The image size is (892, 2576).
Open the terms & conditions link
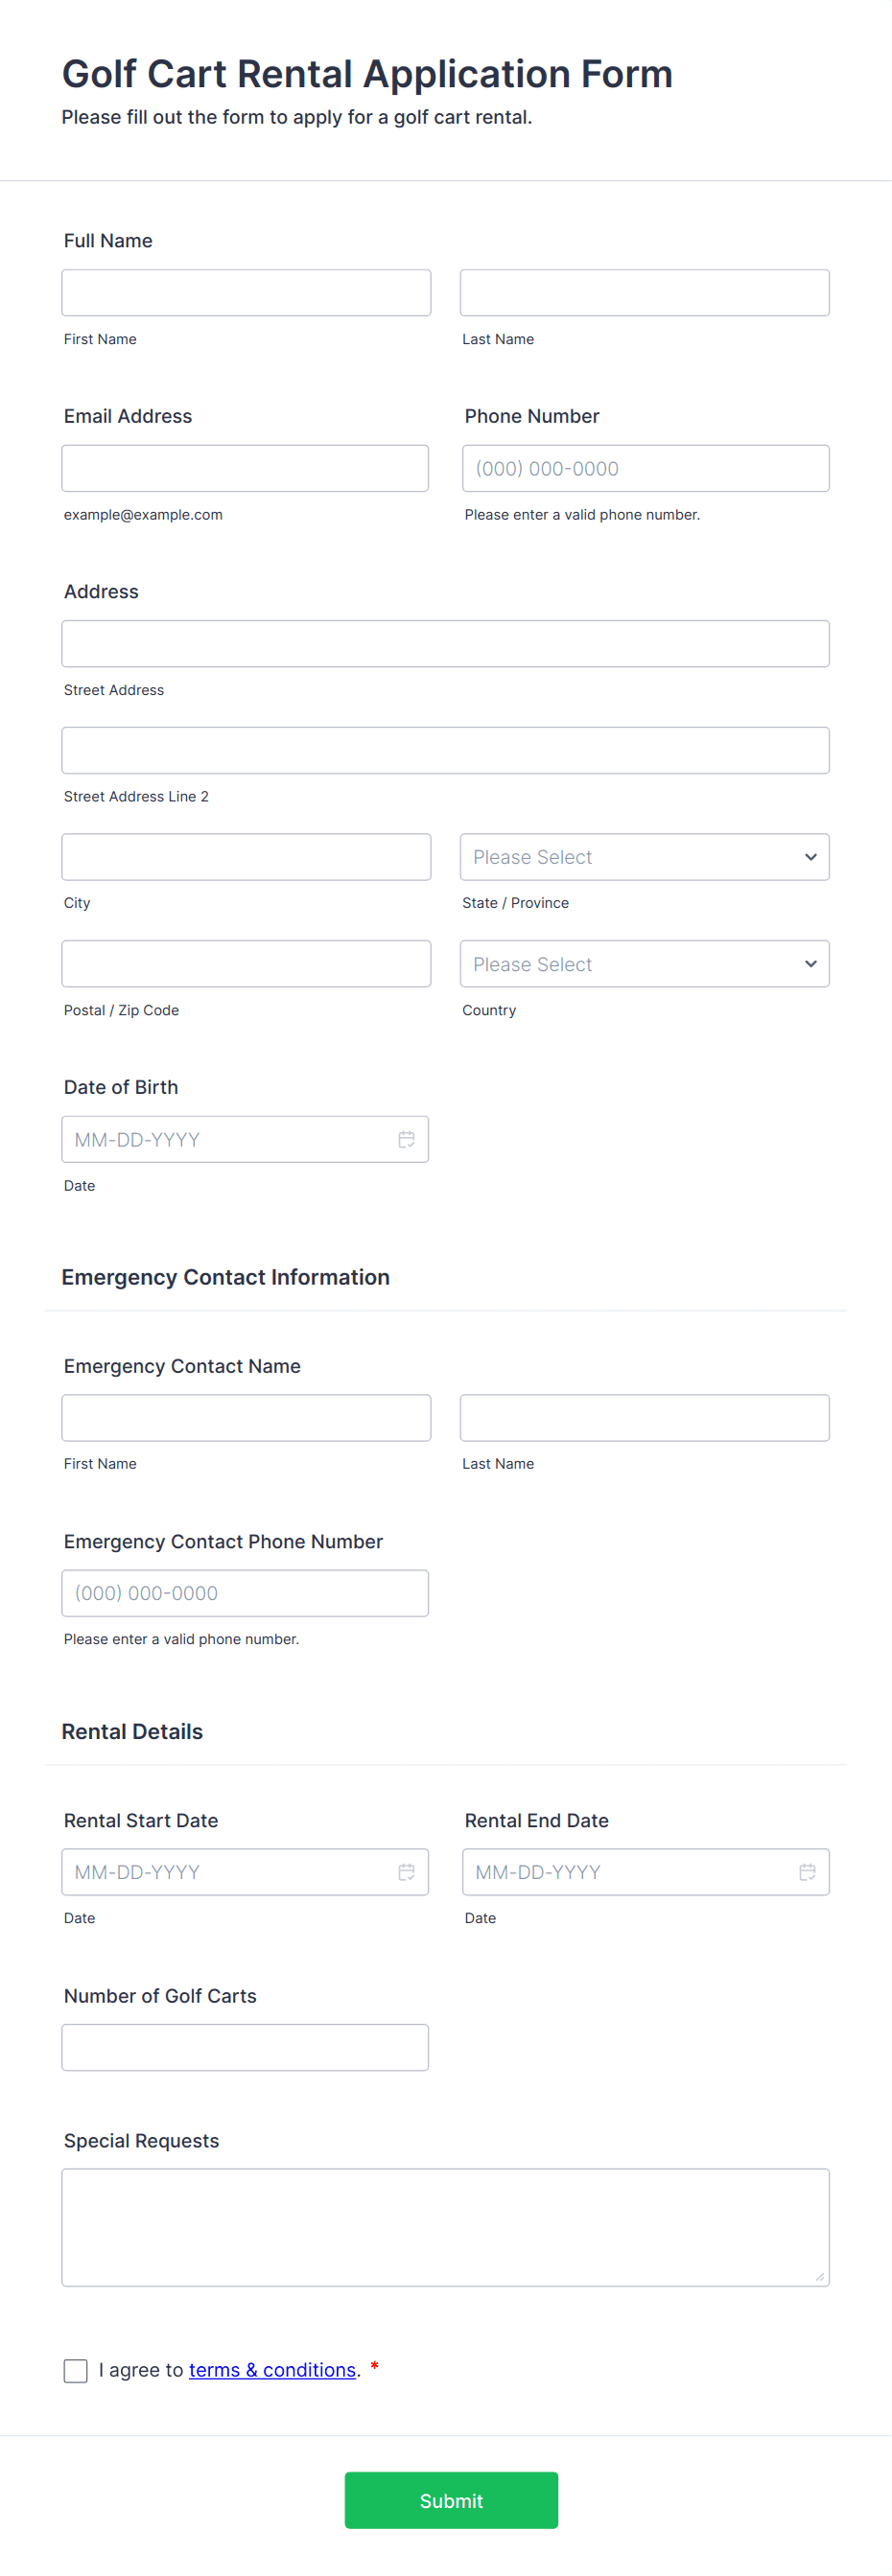tap(272, 2370)
